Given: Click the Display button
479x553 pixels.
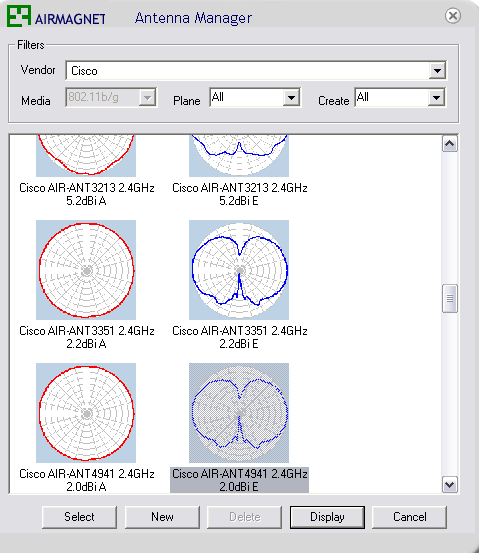Looking at the screenshot, I should point(327,517).
